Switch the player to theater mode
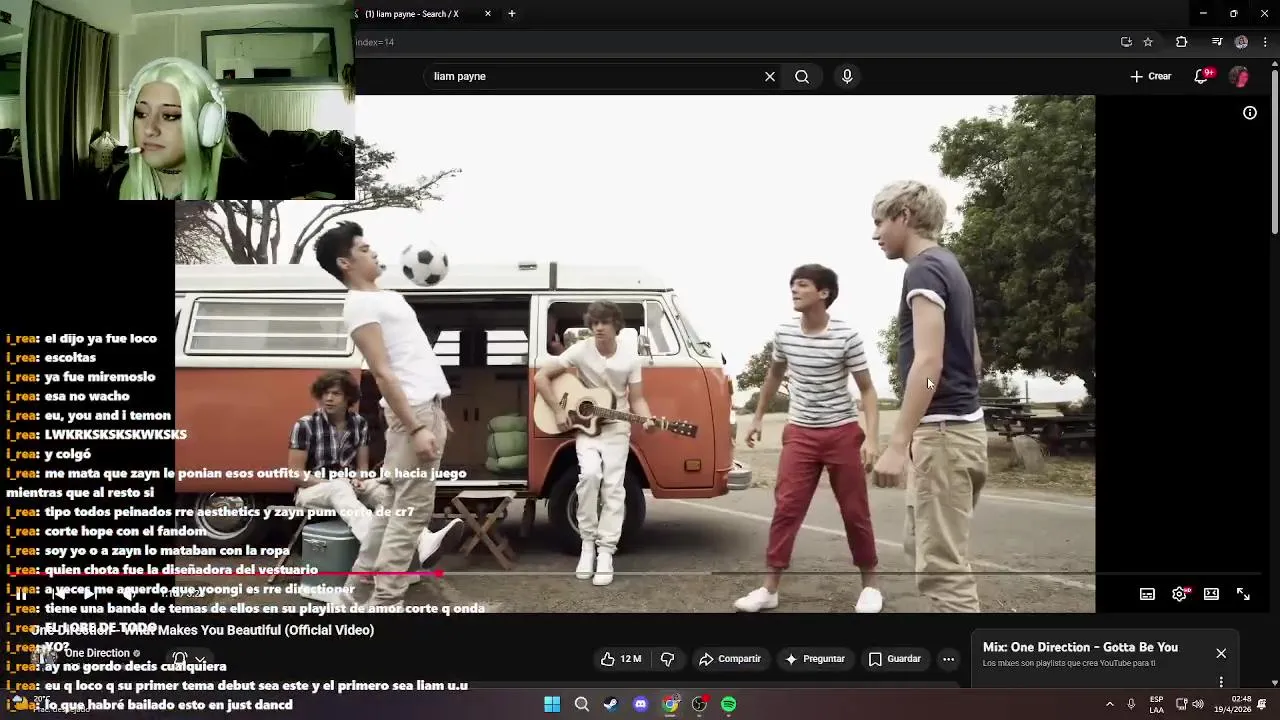1280x720 pixels. [1211, 594]
